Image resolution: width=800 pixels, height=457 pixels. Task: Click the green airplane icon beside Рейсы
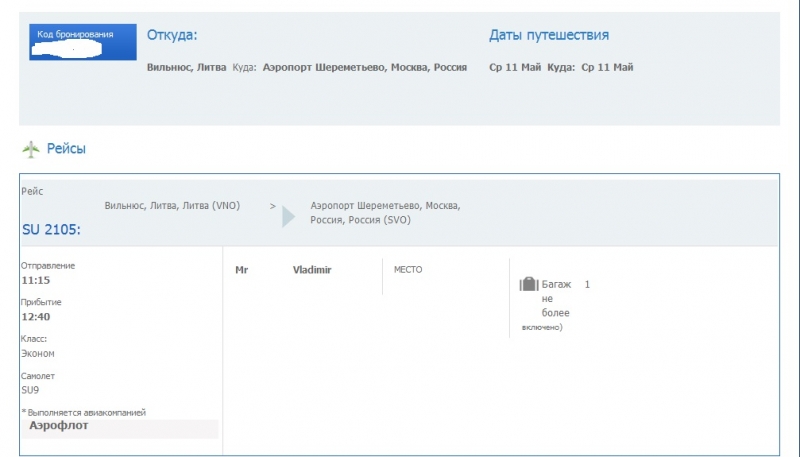31,149
